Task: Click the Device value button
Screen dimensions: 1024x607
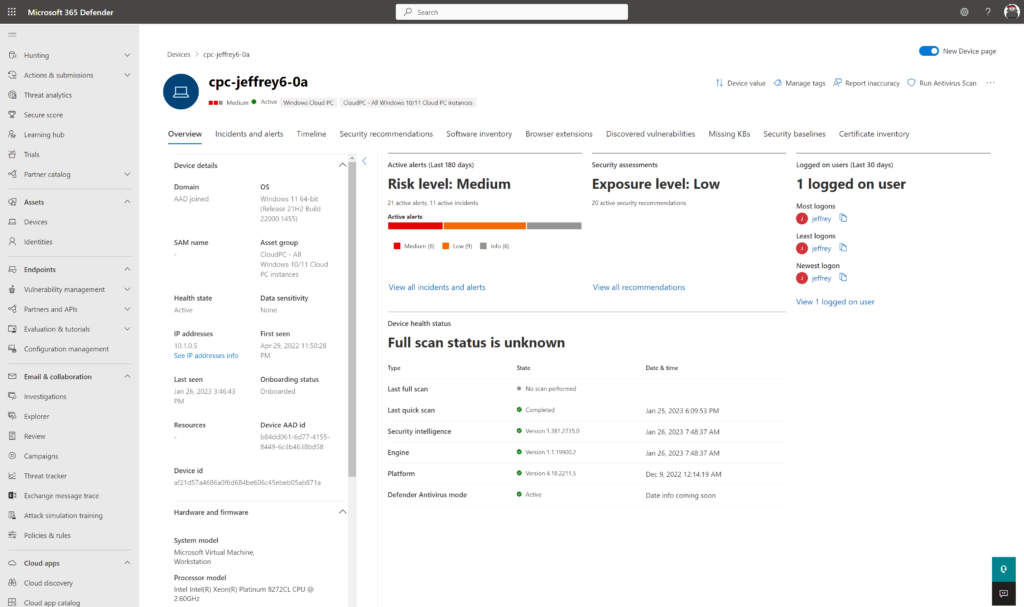Action: (740, 83)
